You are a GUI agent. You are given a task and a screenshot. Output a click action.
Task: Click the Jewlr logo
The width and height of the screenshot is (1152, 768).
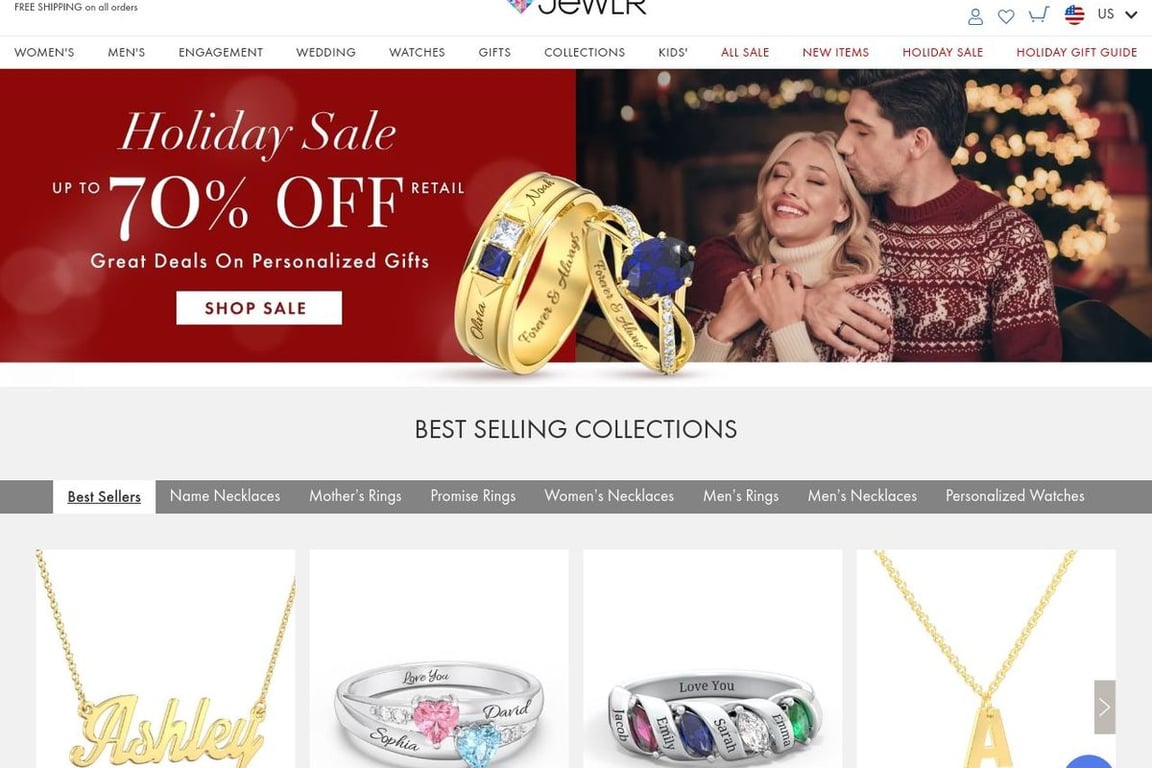pyautogui.click(x=577, y=7)
